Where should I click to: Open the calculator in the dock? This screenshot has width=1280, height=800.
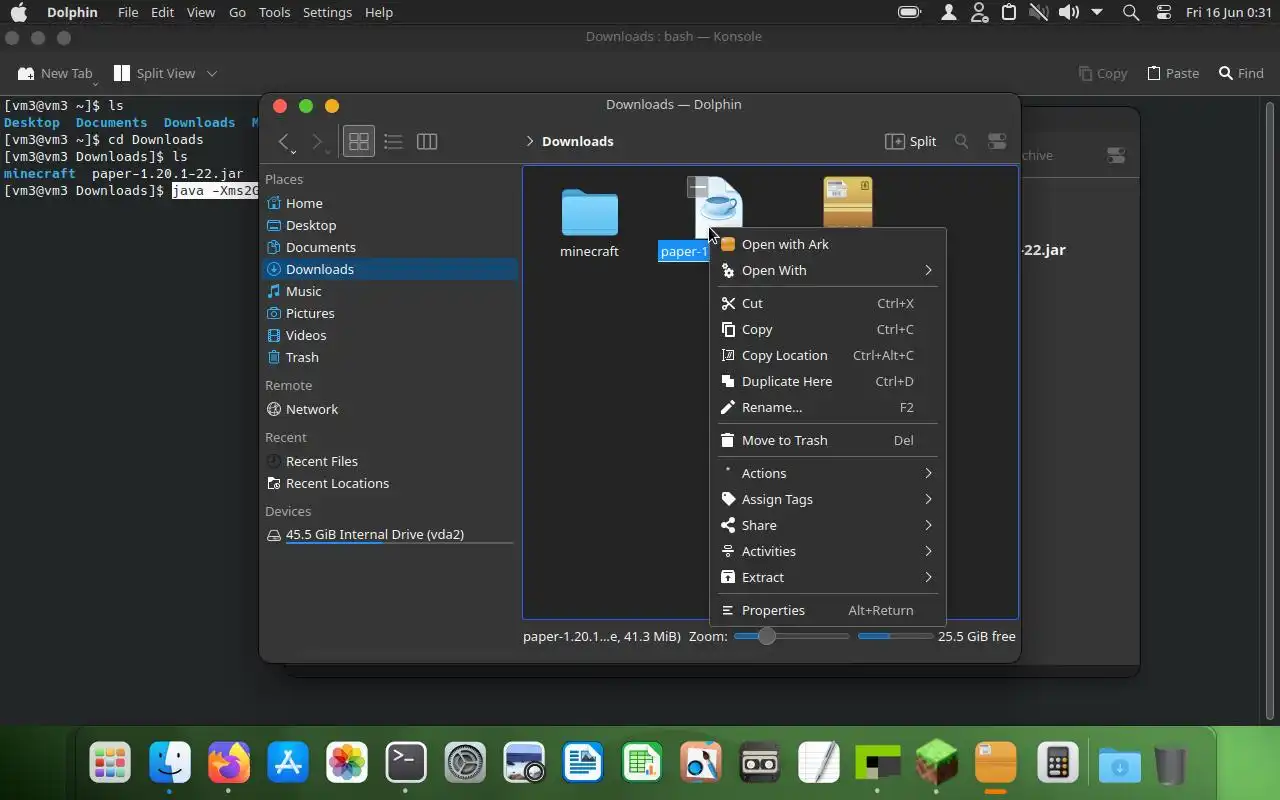click(1056, 764)
